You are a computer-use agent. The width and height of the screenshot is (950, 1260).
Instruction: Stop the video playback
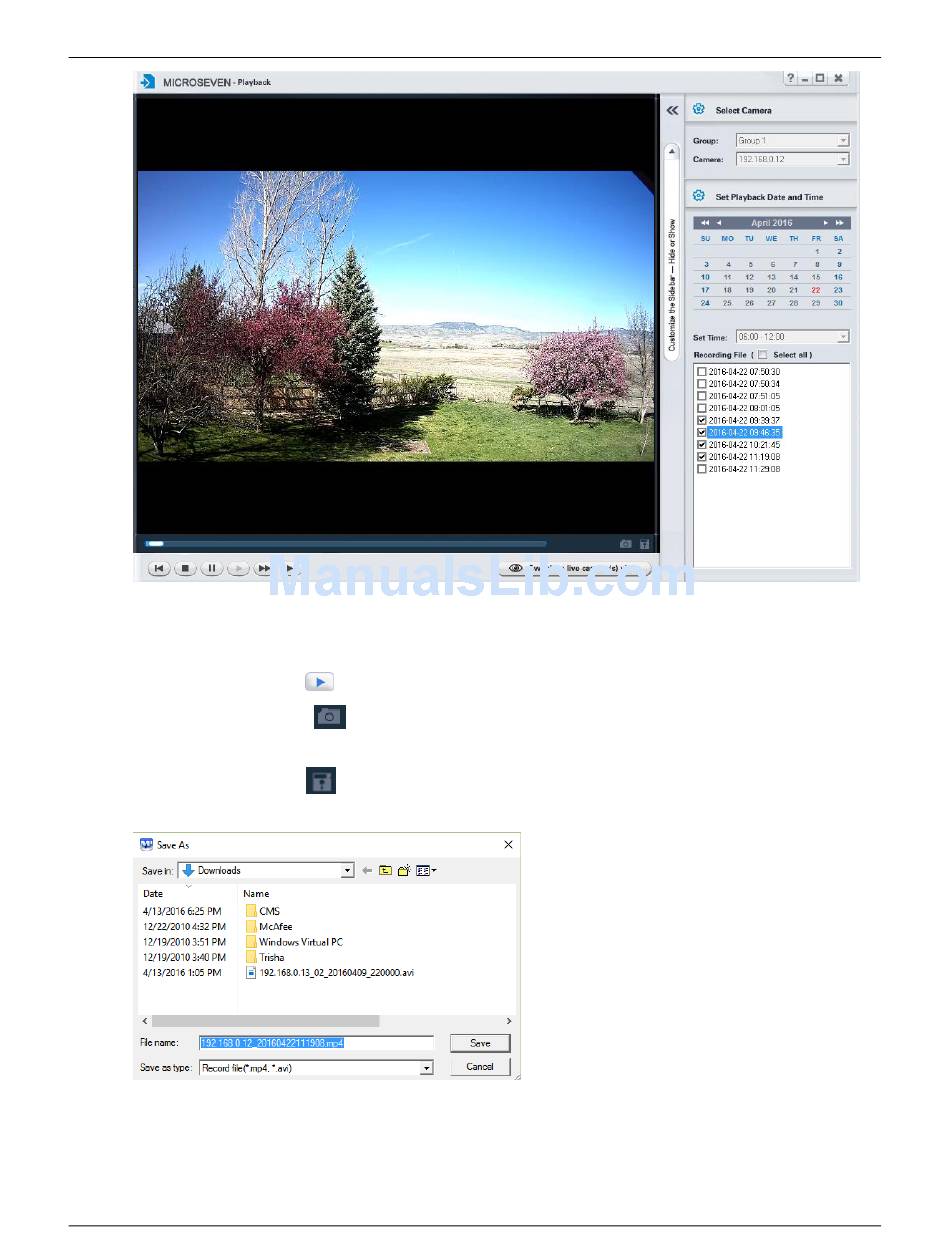185,568
